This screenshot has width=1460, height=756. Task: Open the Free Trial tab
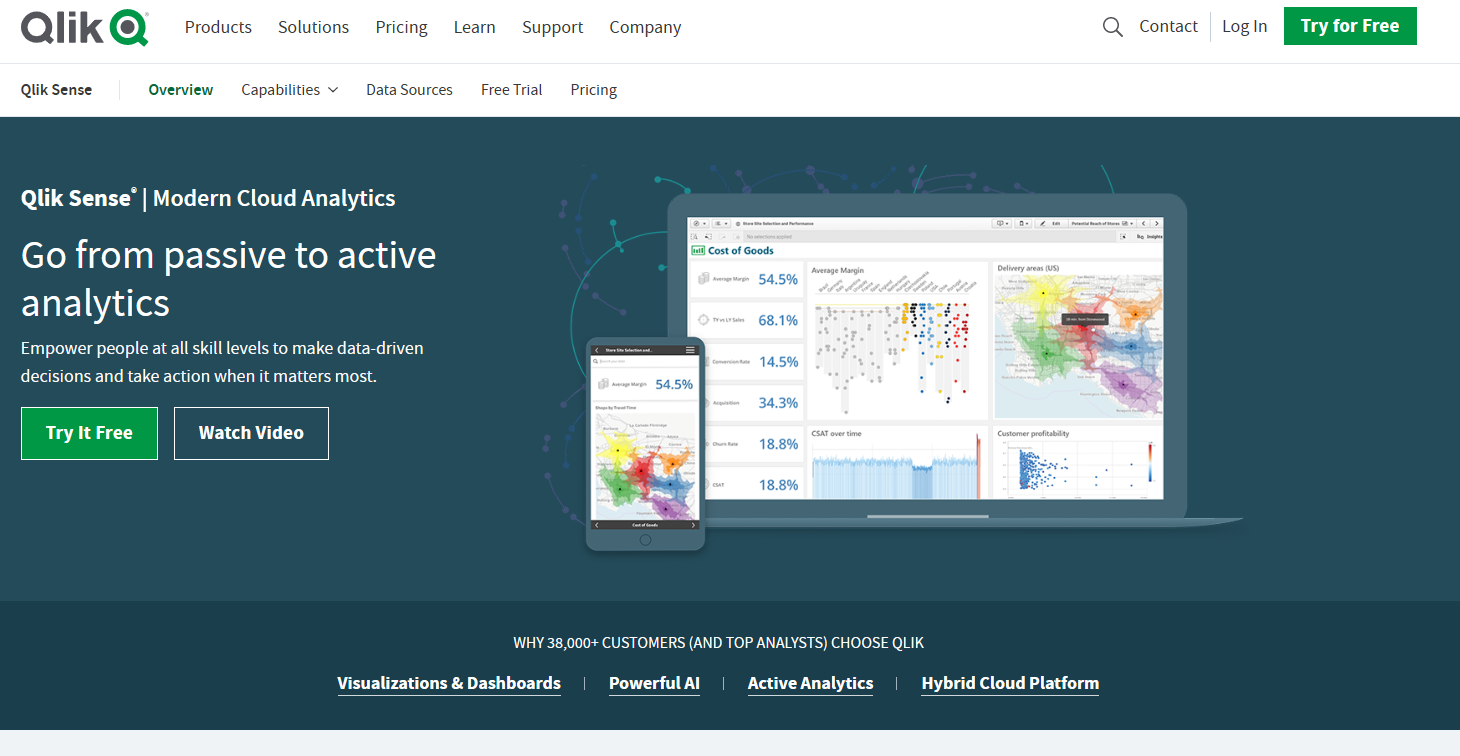point(511,90)
